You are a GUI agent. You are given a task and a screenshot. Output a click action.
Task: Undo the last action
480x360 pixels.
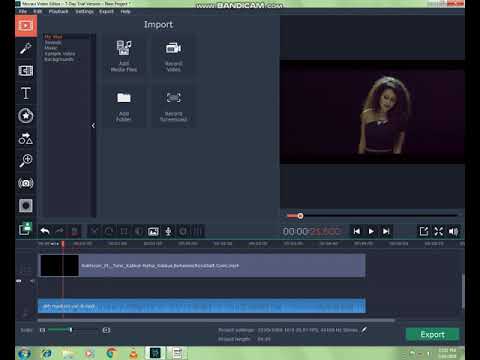pos(45,231)
